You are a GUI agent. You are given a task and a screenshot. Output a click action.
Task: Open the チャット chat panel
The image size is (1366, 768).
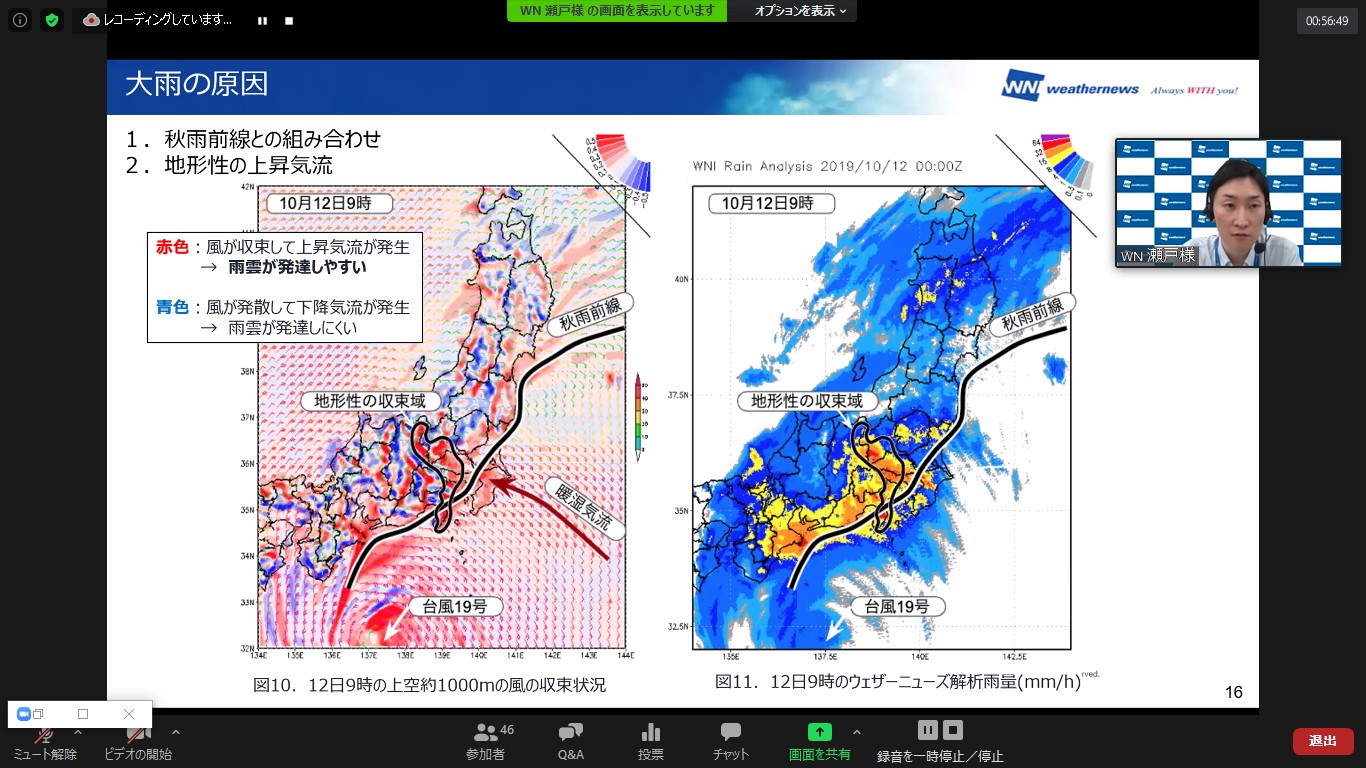pyautogui.click(x=731, y=742)
